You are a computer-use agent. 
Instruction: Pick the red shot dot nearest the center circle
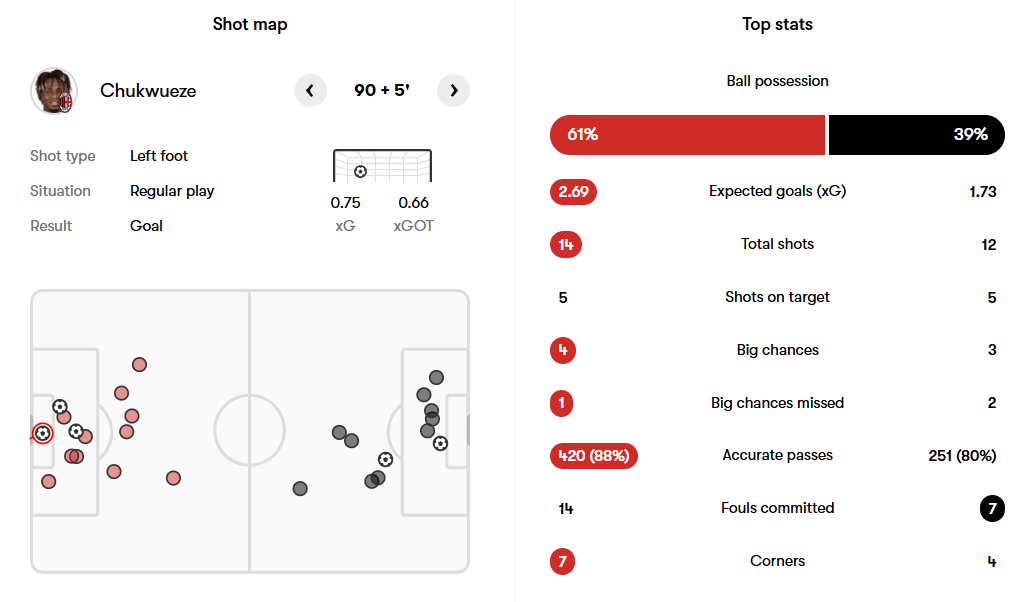click(173, 478)
